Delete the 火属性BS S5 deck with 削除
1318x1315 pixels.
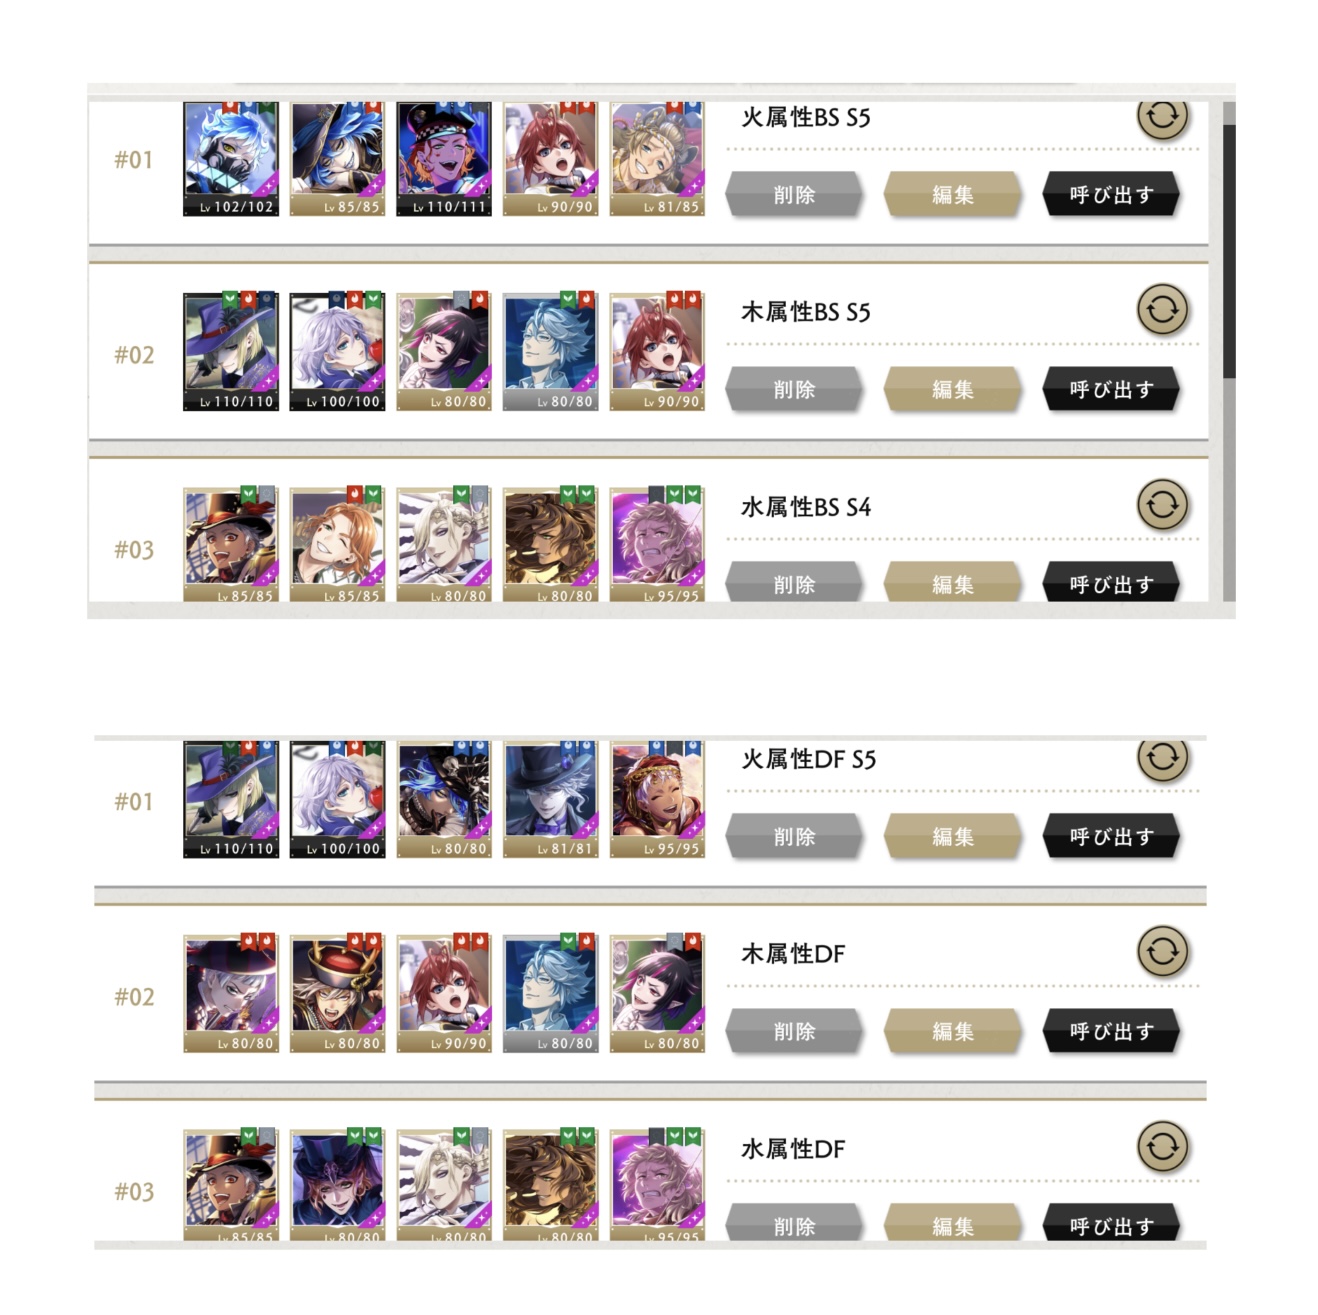click(x=794, y=195)
